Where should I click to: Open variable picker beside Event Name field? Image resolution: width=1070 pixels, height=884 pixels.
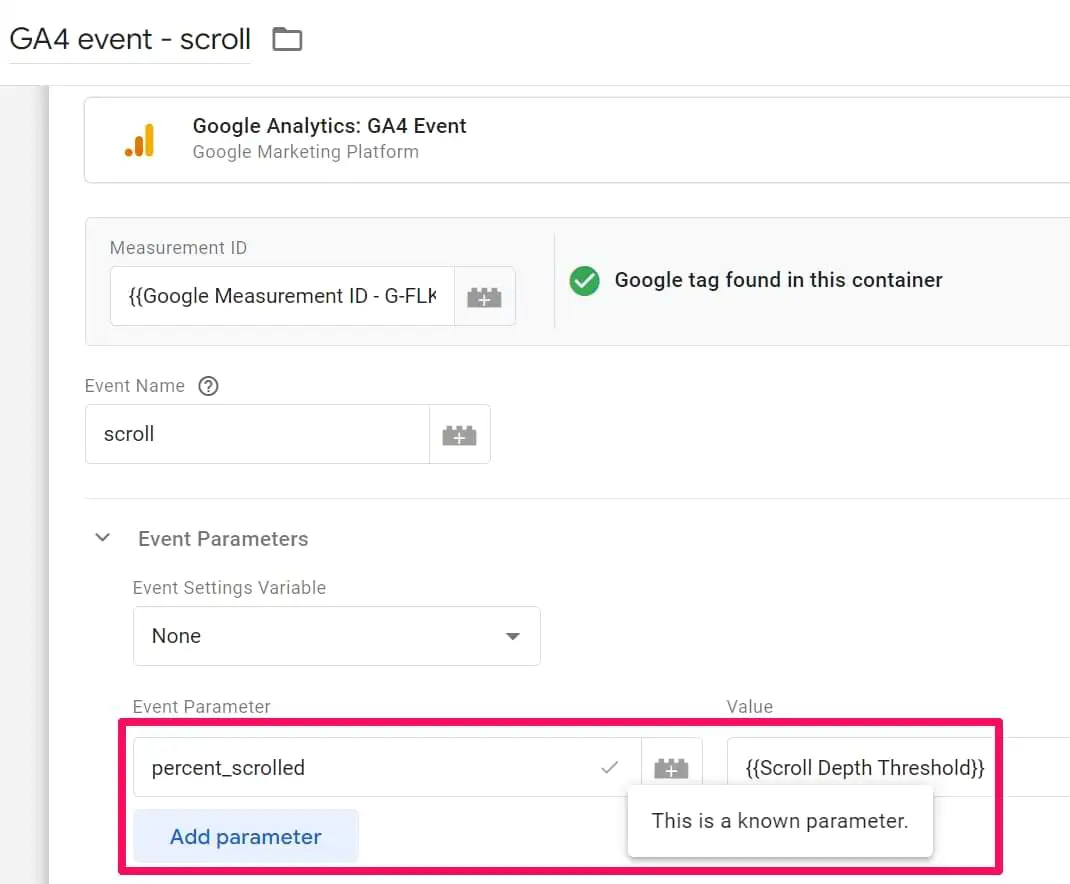coord(459,435)
